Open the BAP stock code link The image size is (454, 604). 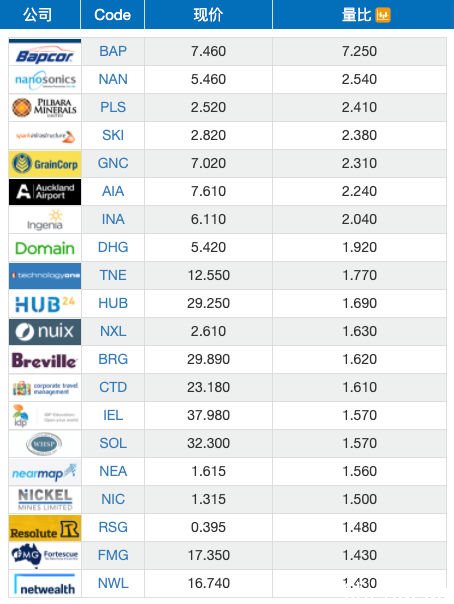tap(113, 51)
